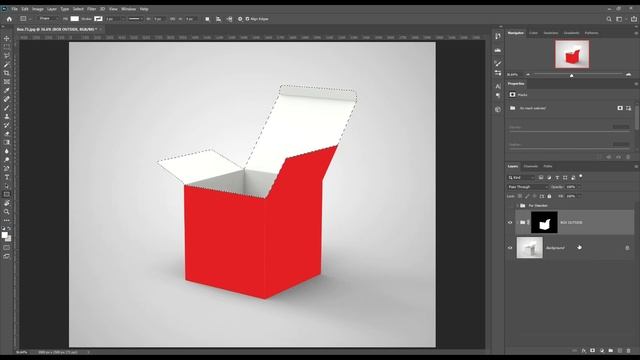Add layer mask from Layers panel footer
The image size is (640, 360).
tap(593, 351)
